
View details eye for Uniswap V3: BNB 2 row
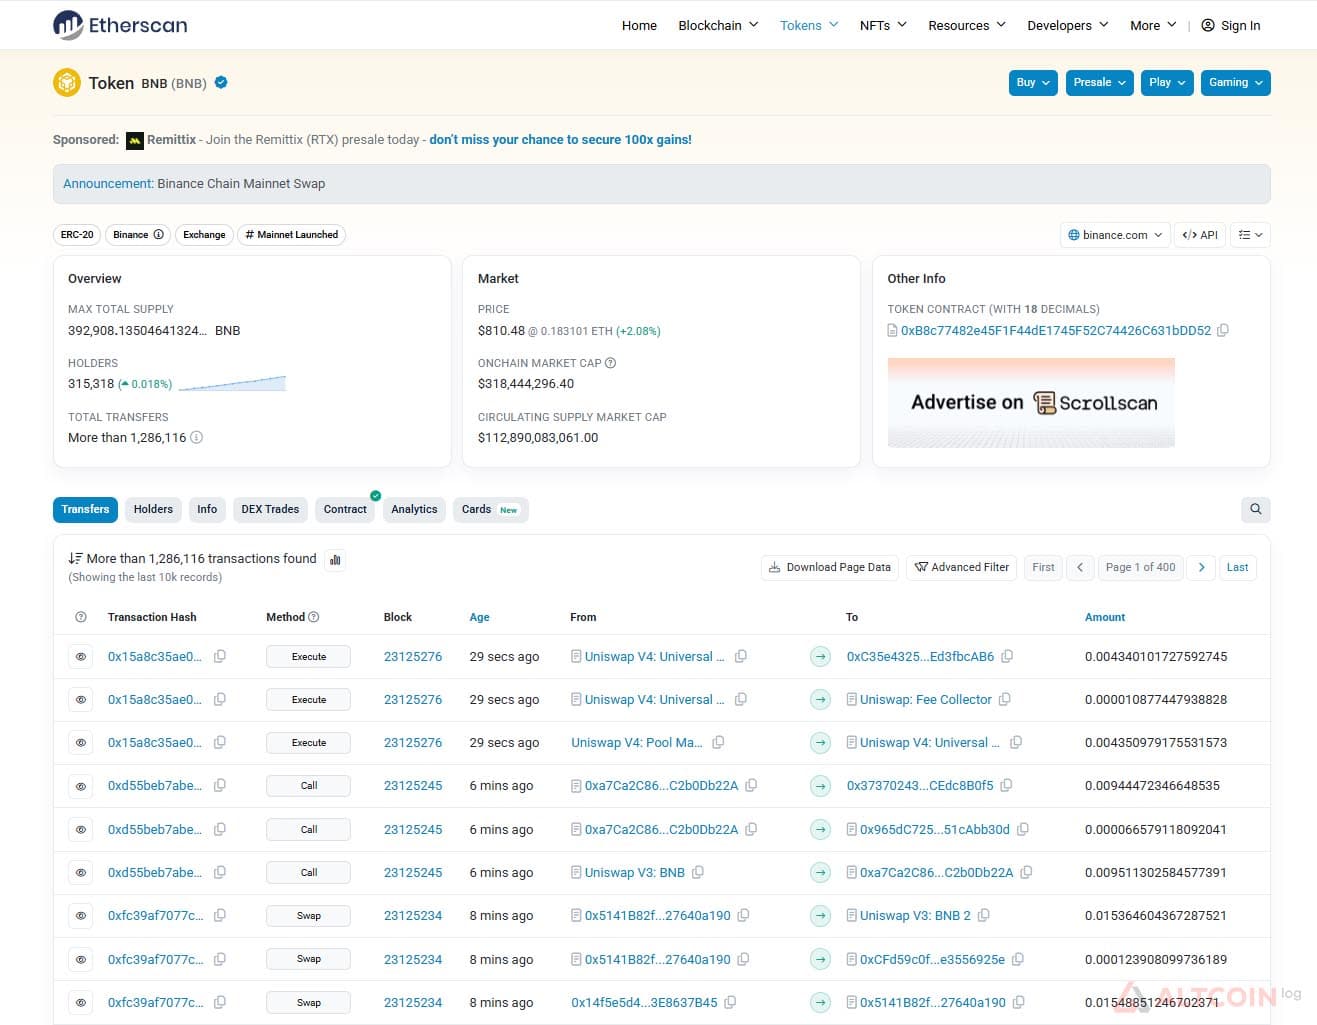[81, 916]
